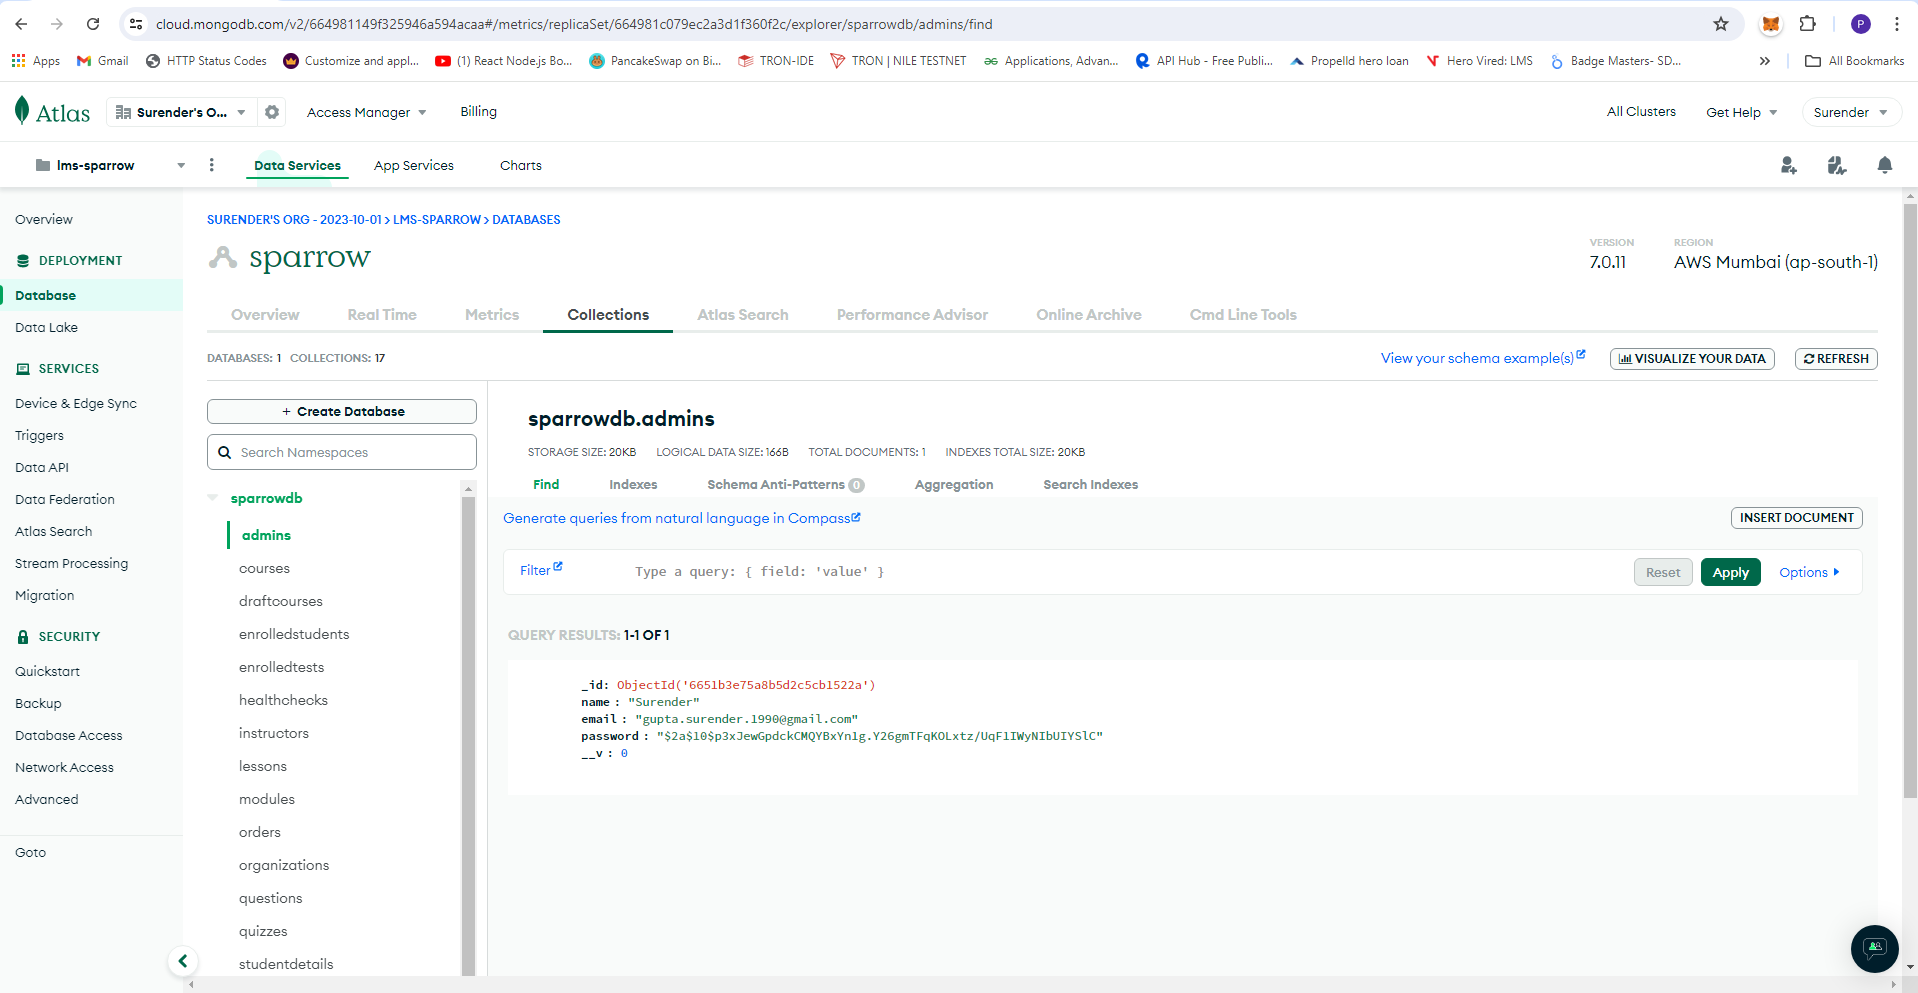Open Database Access in sidebar
This screenshot has height=993, width=1918.
(69, 735)
